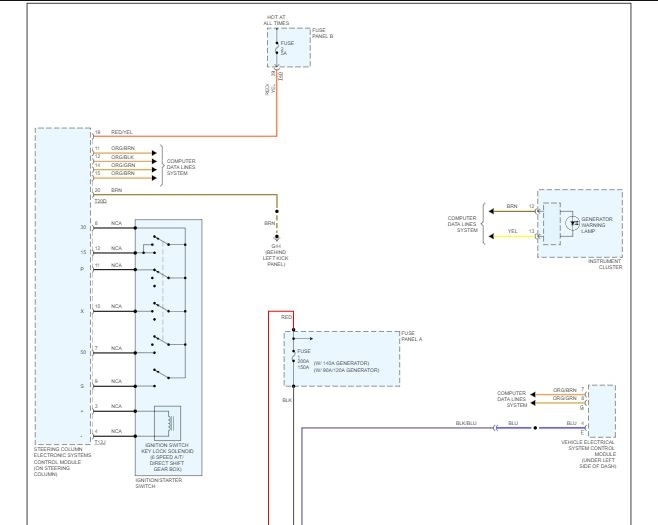Click the YEL pin 13 data line arrow
658x525 pixels.
click(491, 237)
